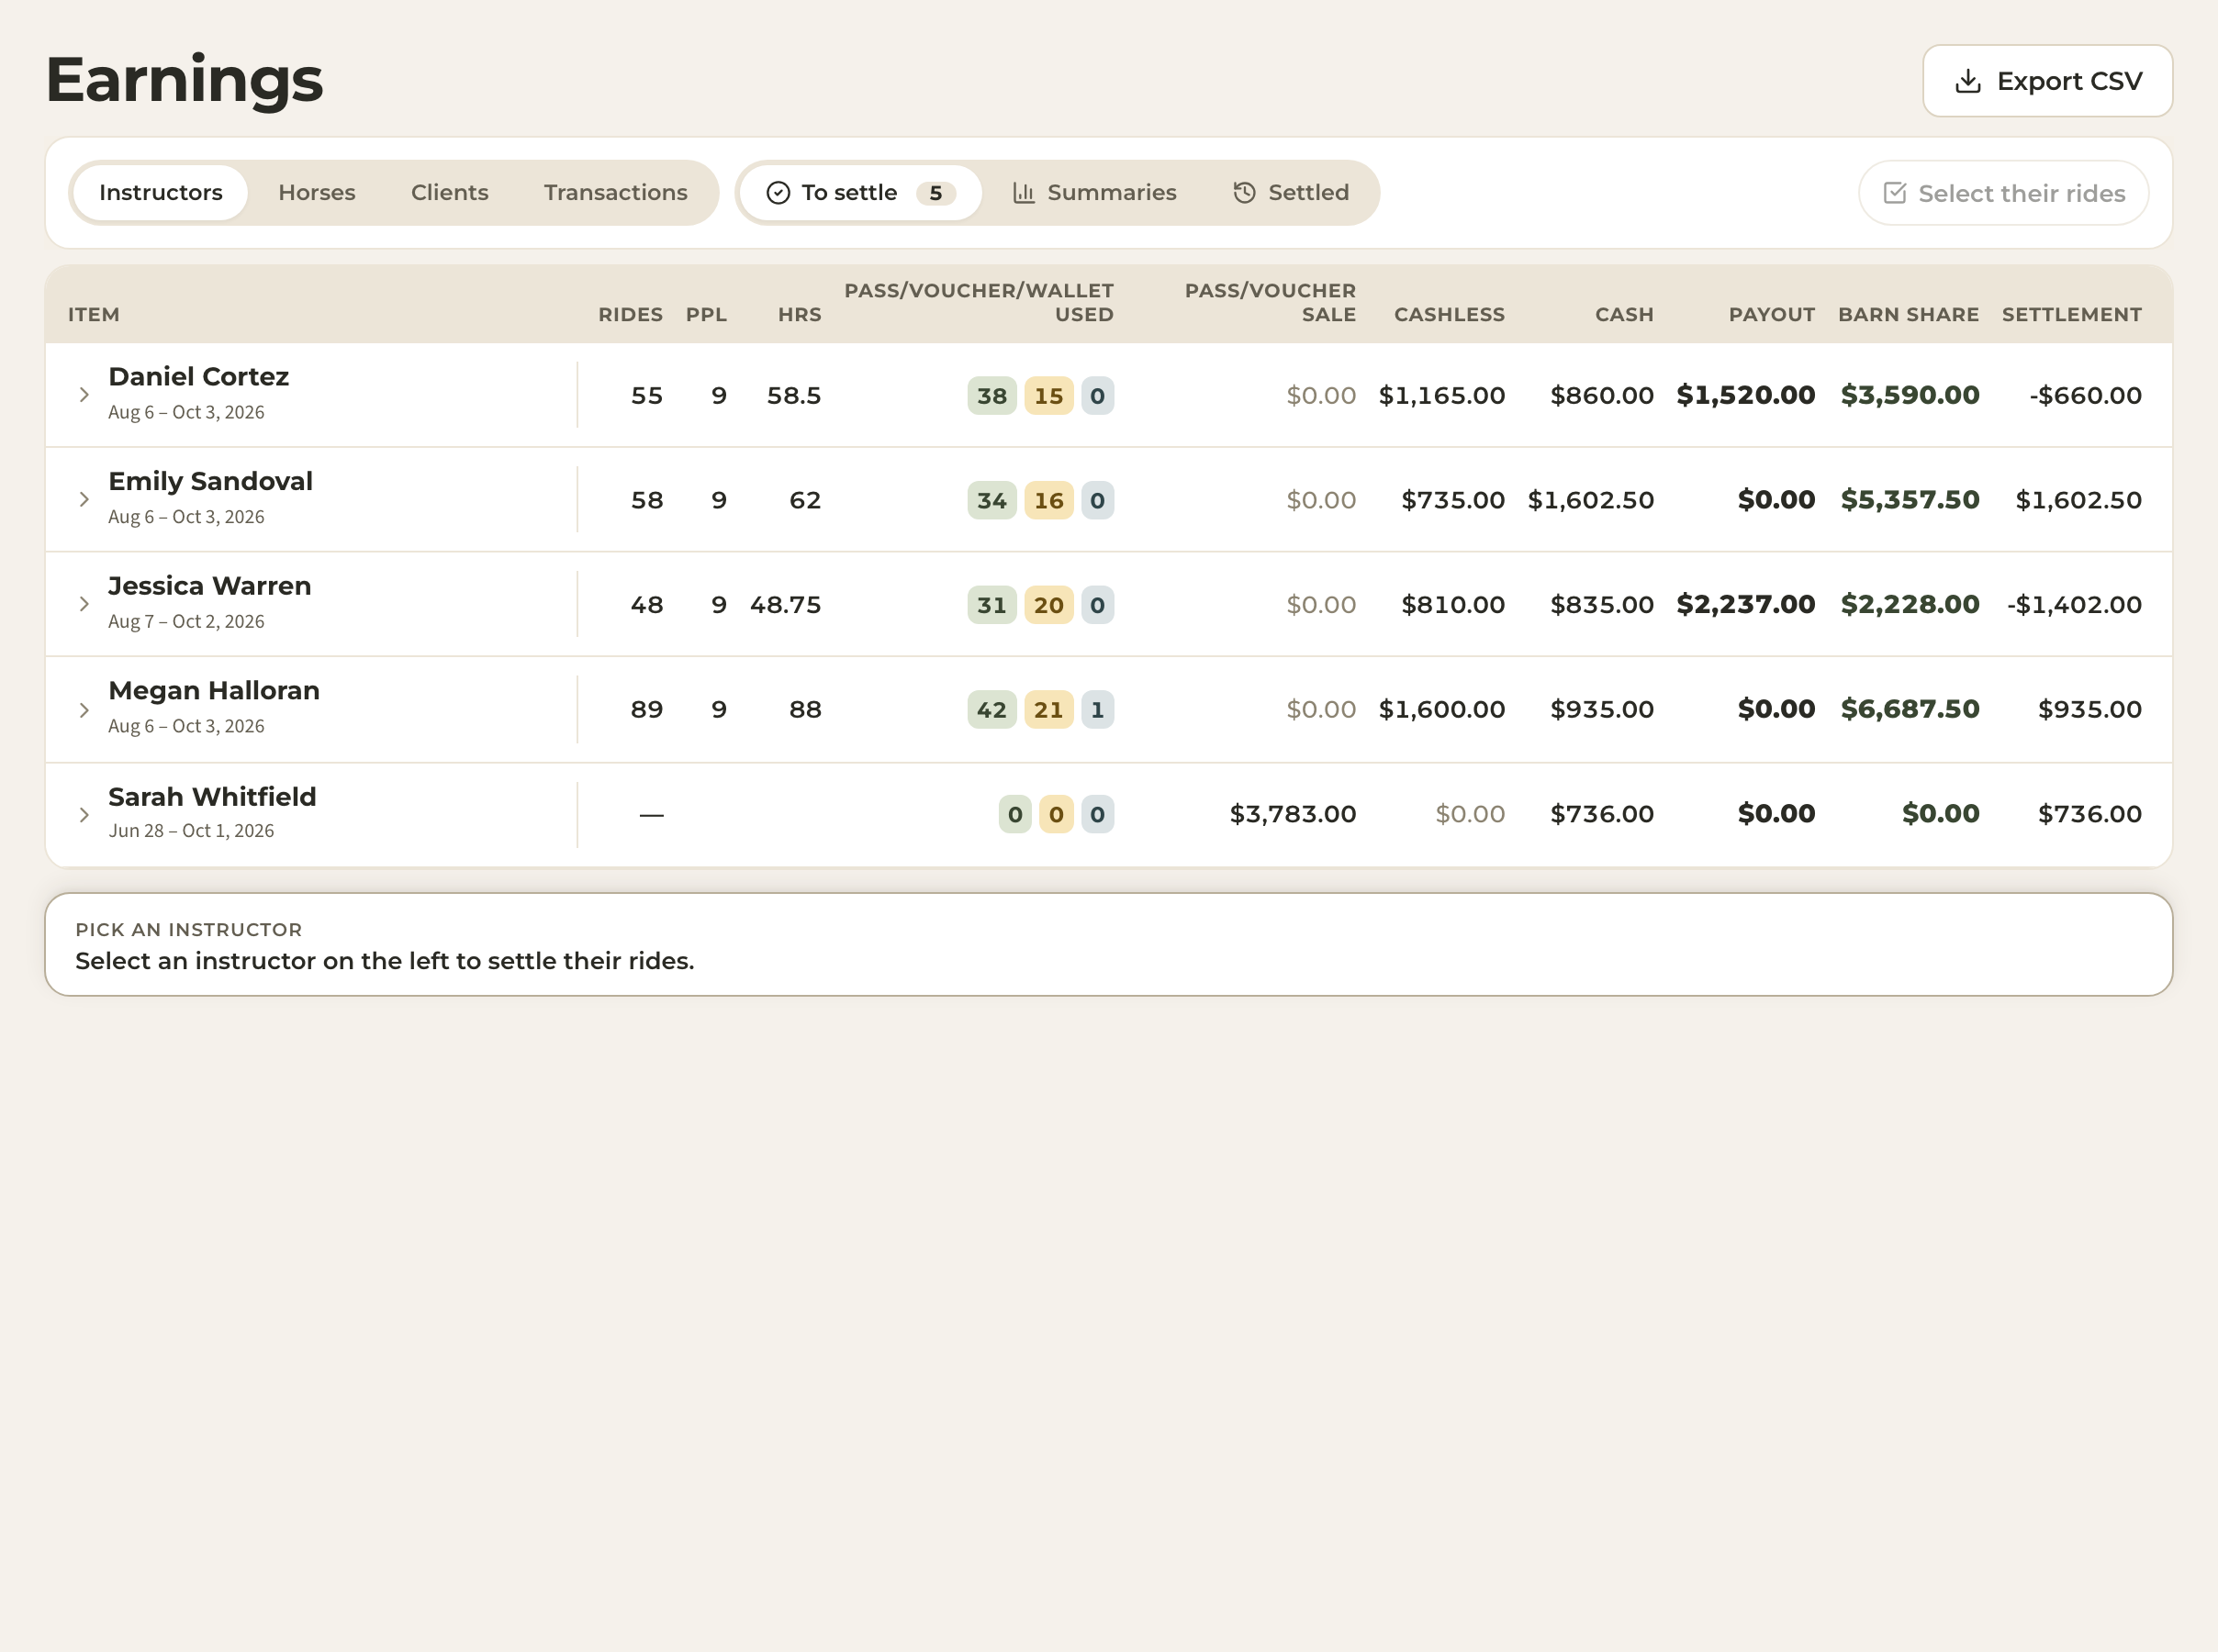The width and height of the screenshot is (2218, 1652).
Task: Expand Megan Halloran row chevron
Action: (84, 710)
